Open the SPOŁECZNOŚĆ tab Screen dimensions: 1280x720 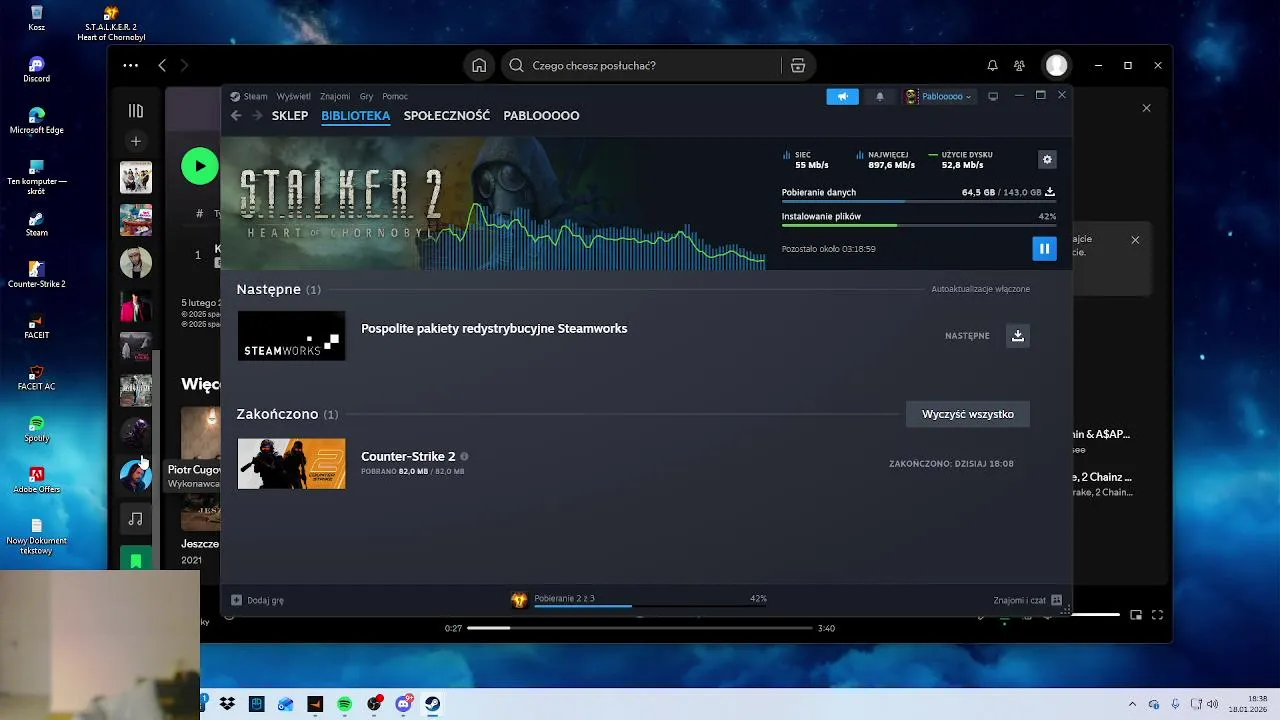447,116
